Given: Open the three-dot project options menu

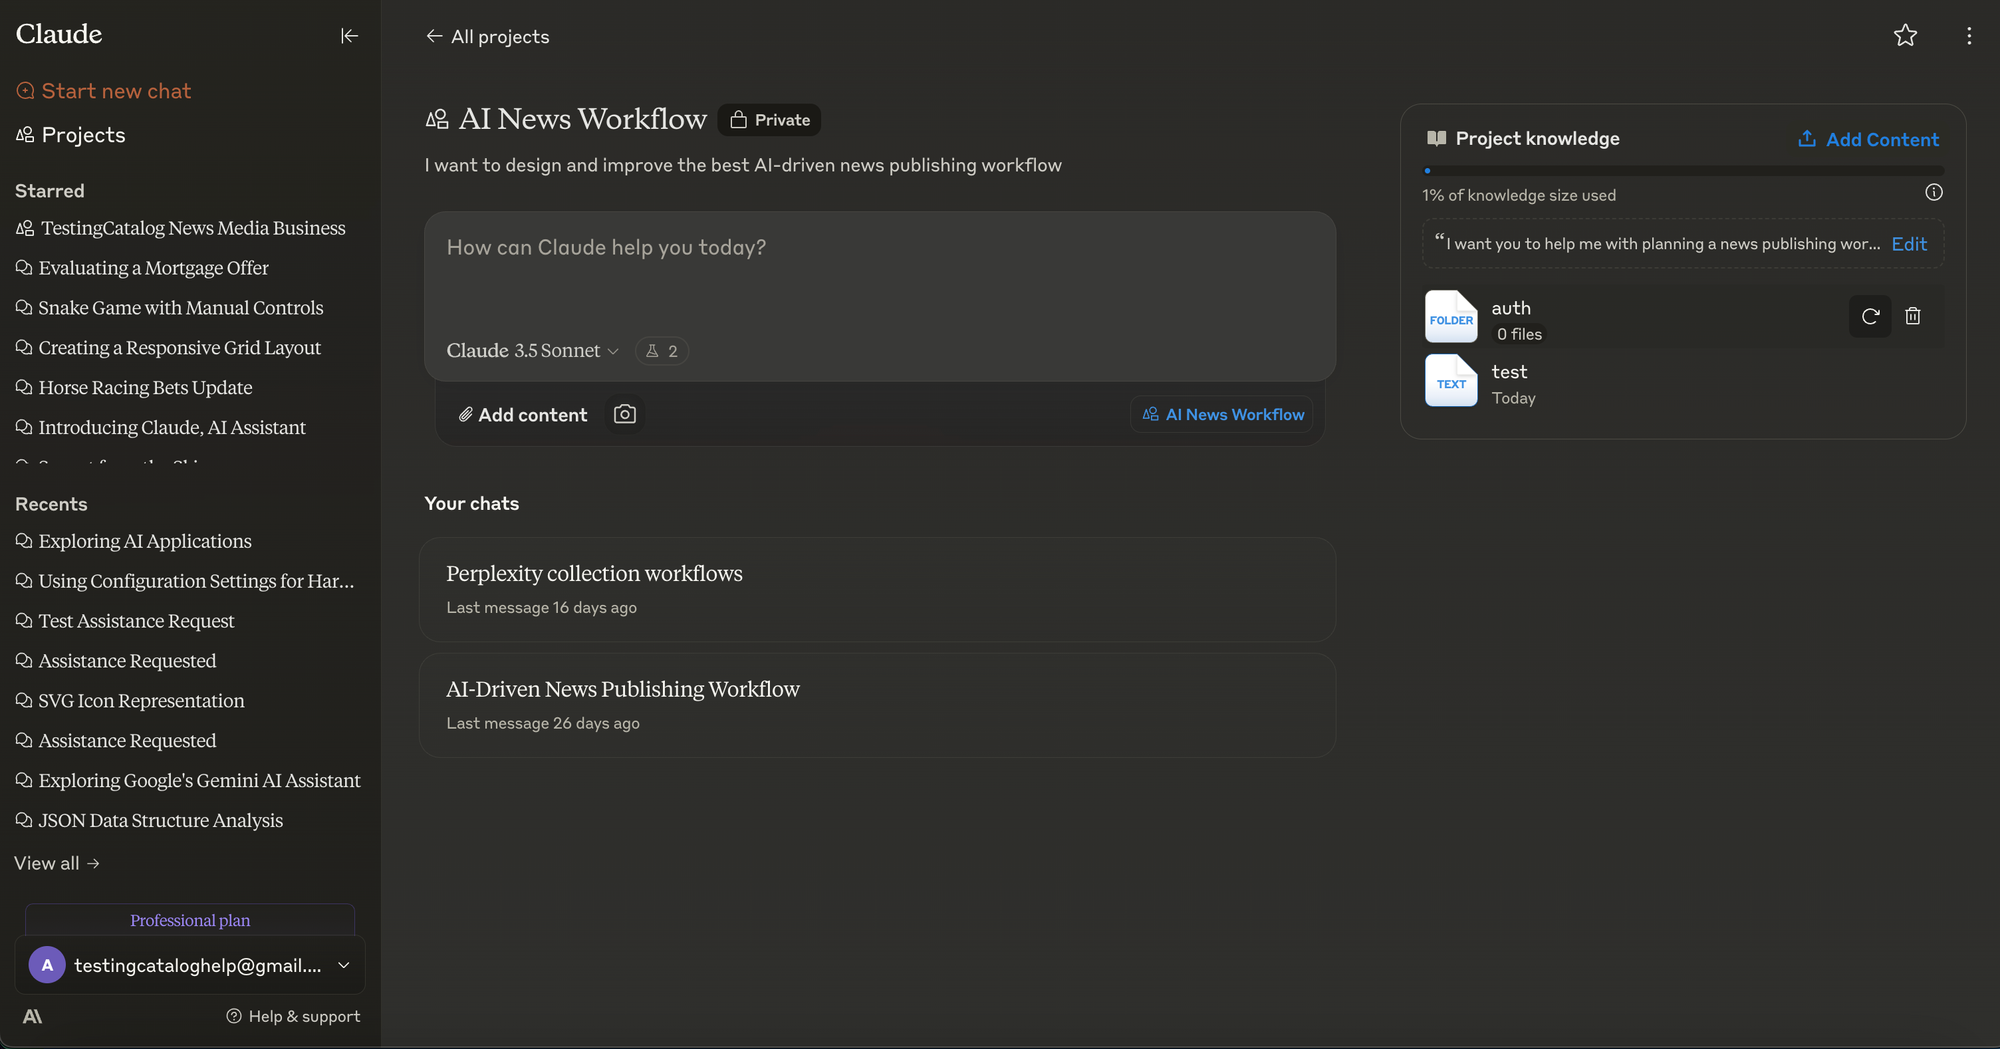Looking at the screenshot, I should pyautogui.click(x=1969, y=36).
